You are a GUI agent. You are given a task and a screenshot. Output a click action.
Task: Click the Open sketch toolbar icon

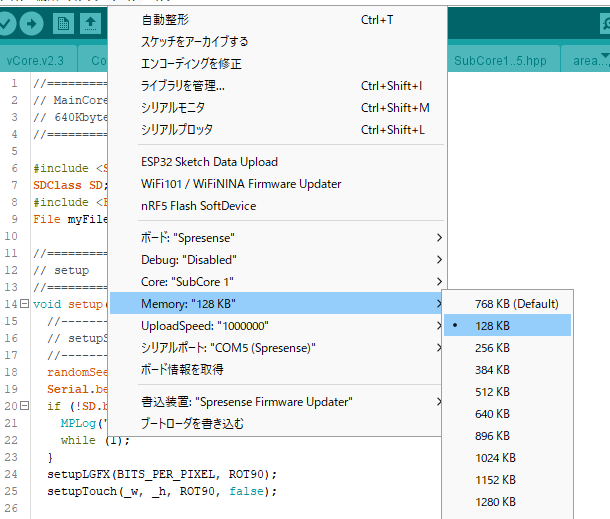(x=90, y=22)
